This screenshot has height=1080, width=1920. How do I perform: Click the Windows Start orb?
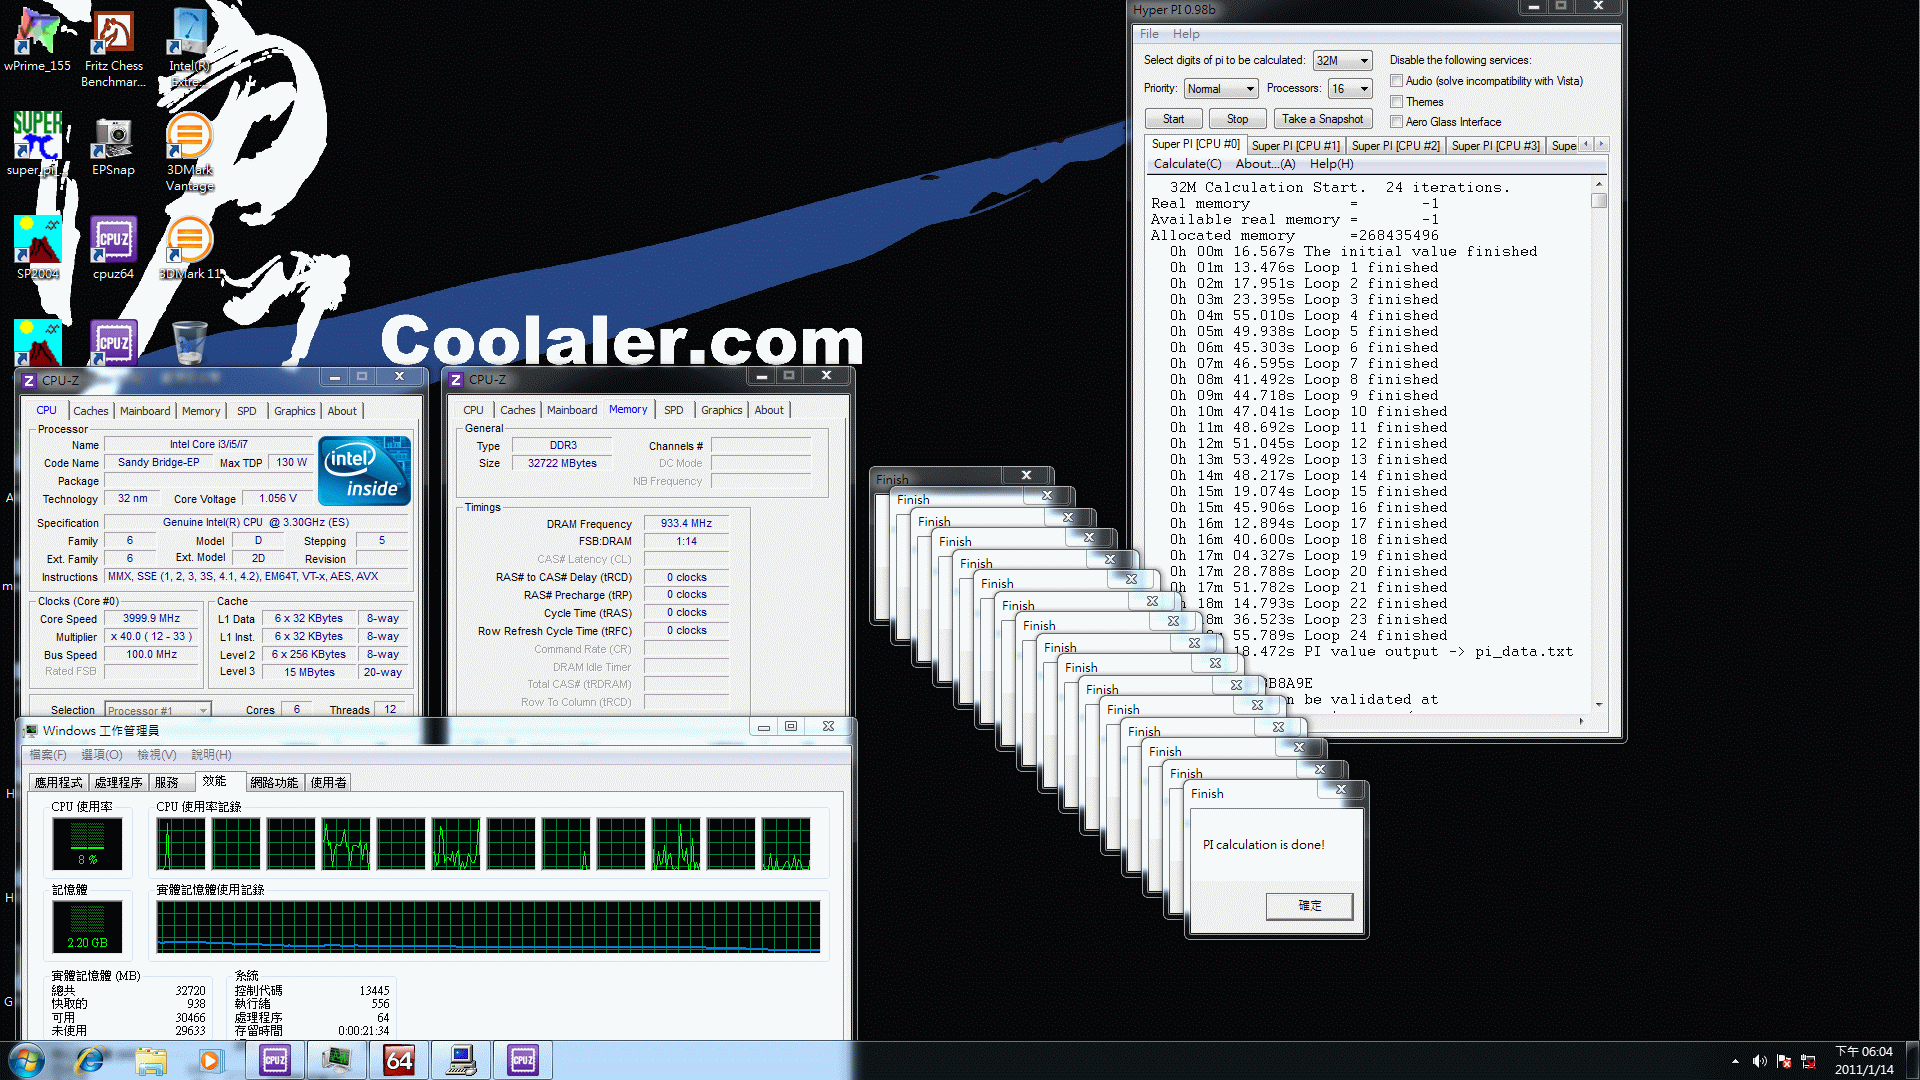pos(27,1060)
